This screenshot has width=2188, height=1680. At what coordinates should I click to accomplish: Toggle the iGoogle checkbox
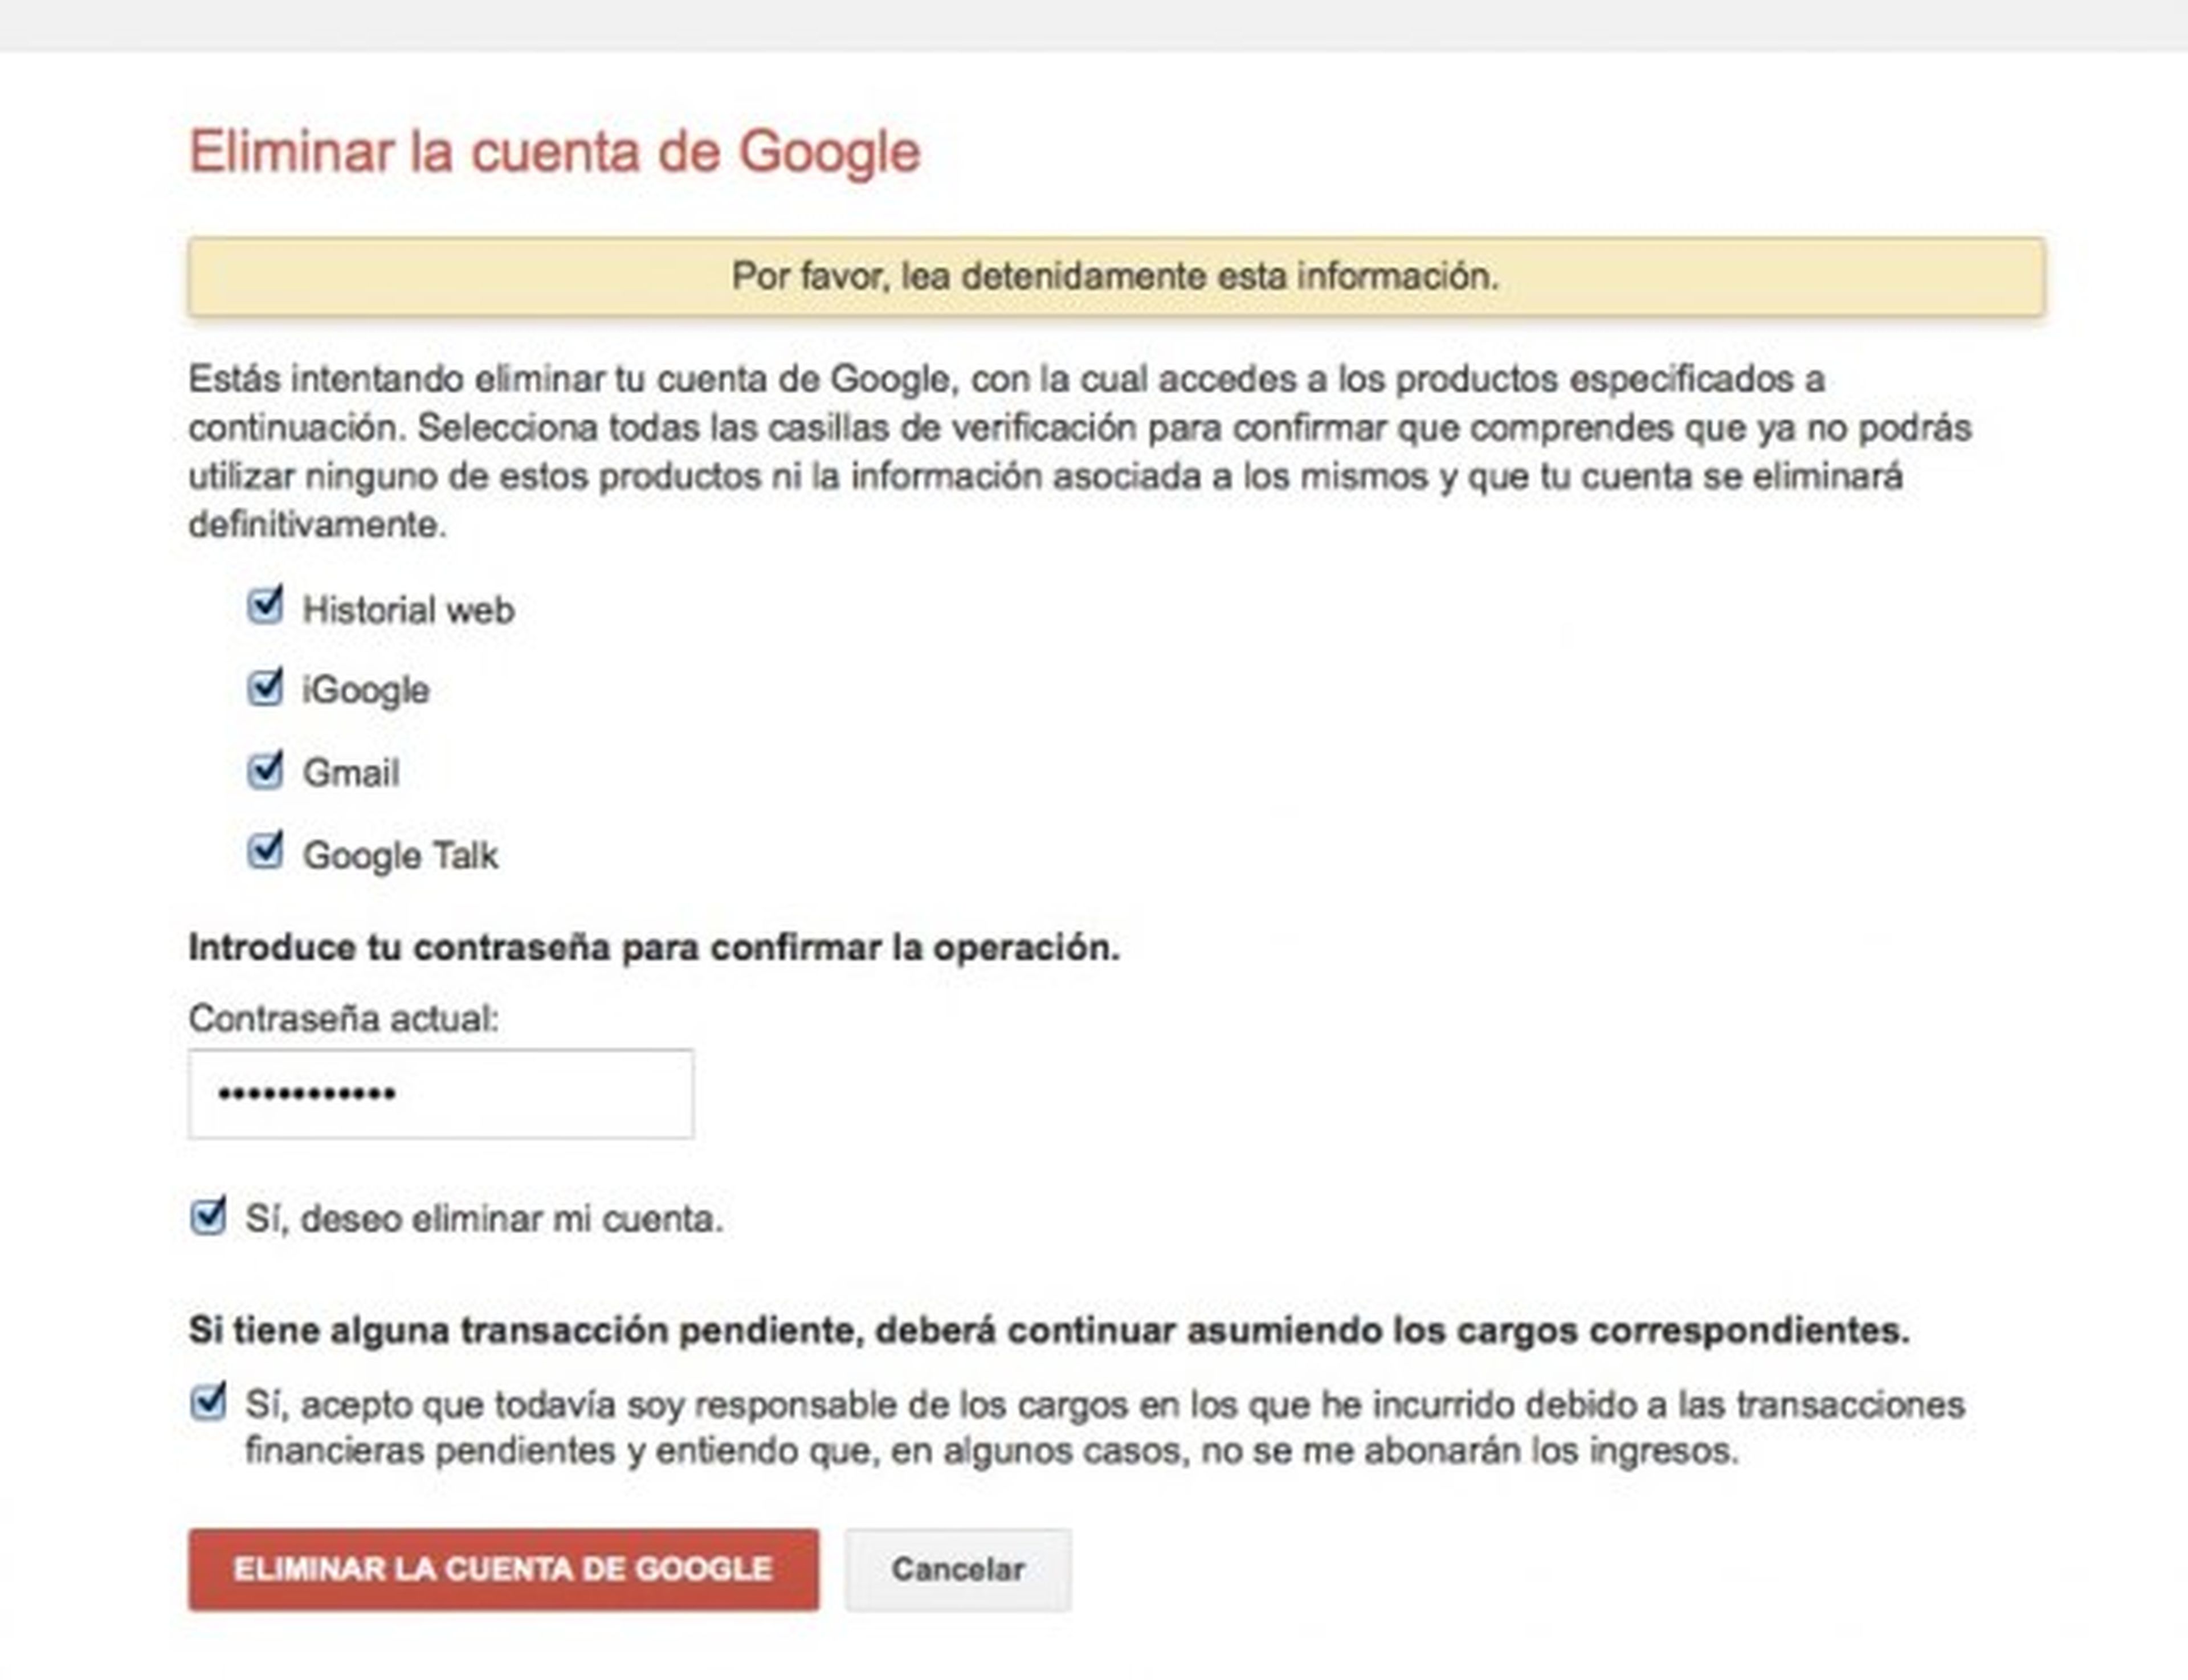[264, 688]
